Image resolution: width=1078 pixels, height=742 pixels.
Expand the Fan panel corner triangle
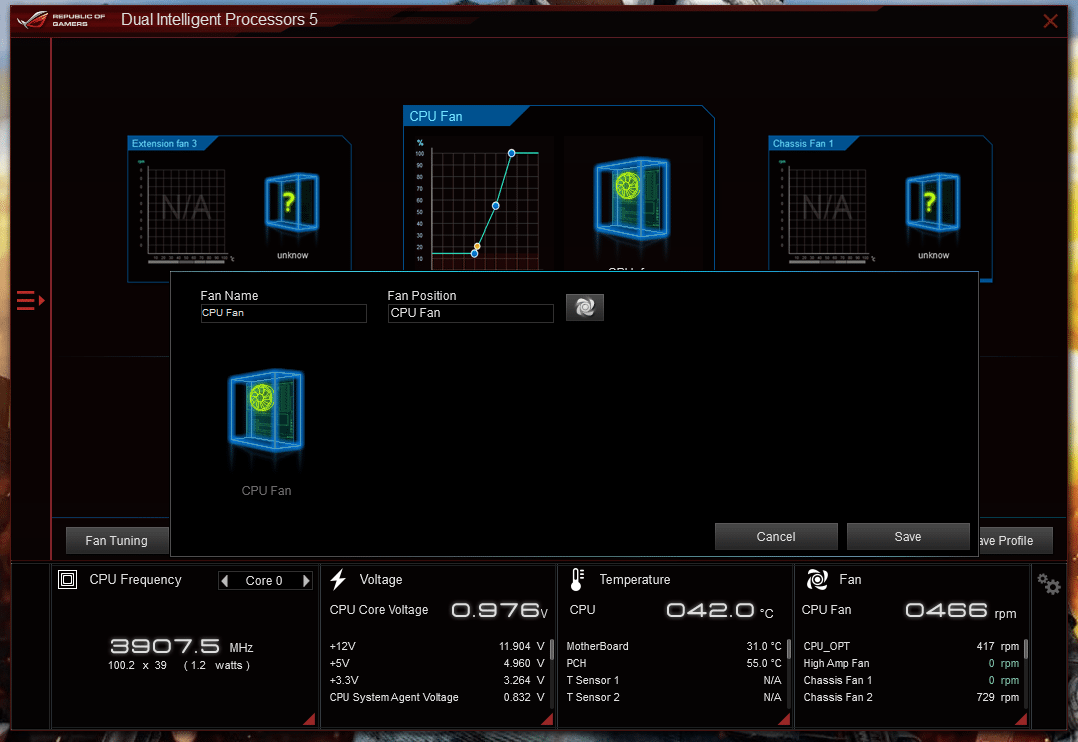[x=1021, y=719]
